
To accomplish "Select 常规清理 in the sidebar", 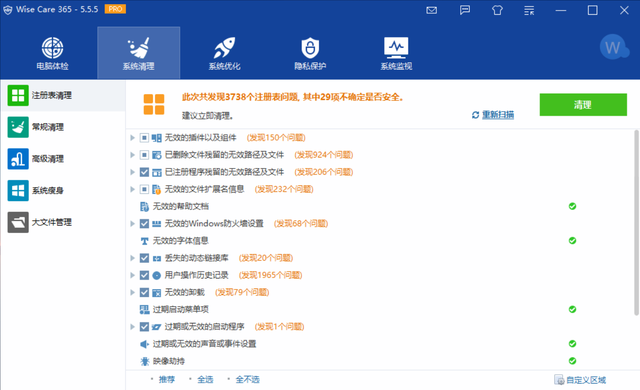I will (x=63, y=127).
